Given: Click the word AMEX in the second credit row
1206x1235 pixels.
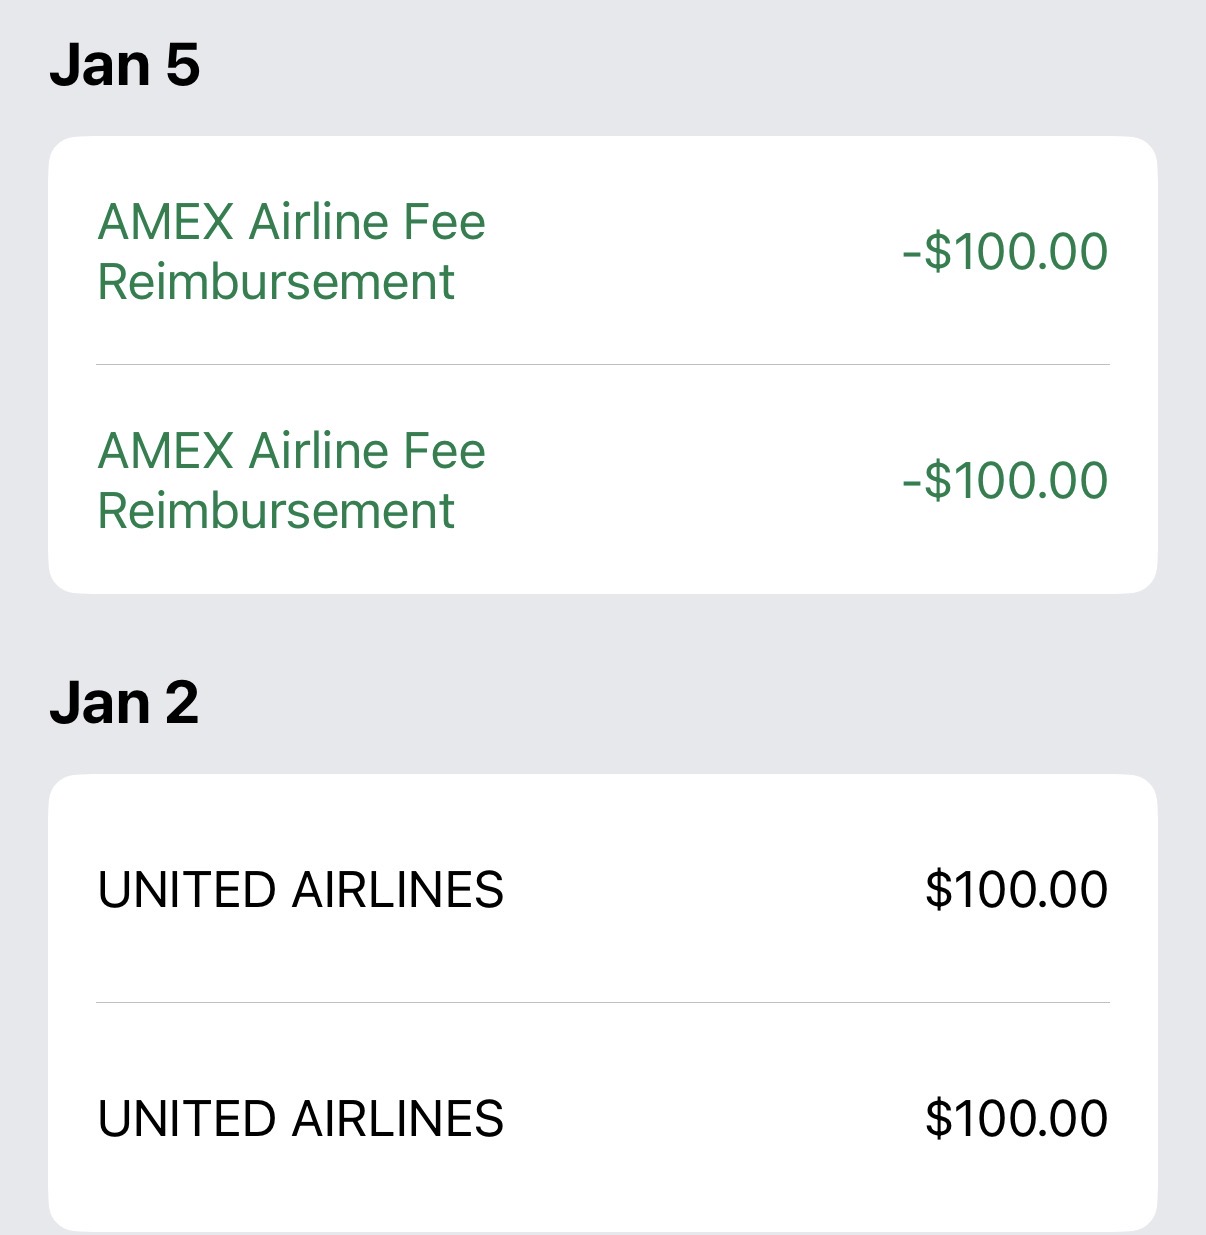Looking at the screenshot, I should tap(166, 451).
